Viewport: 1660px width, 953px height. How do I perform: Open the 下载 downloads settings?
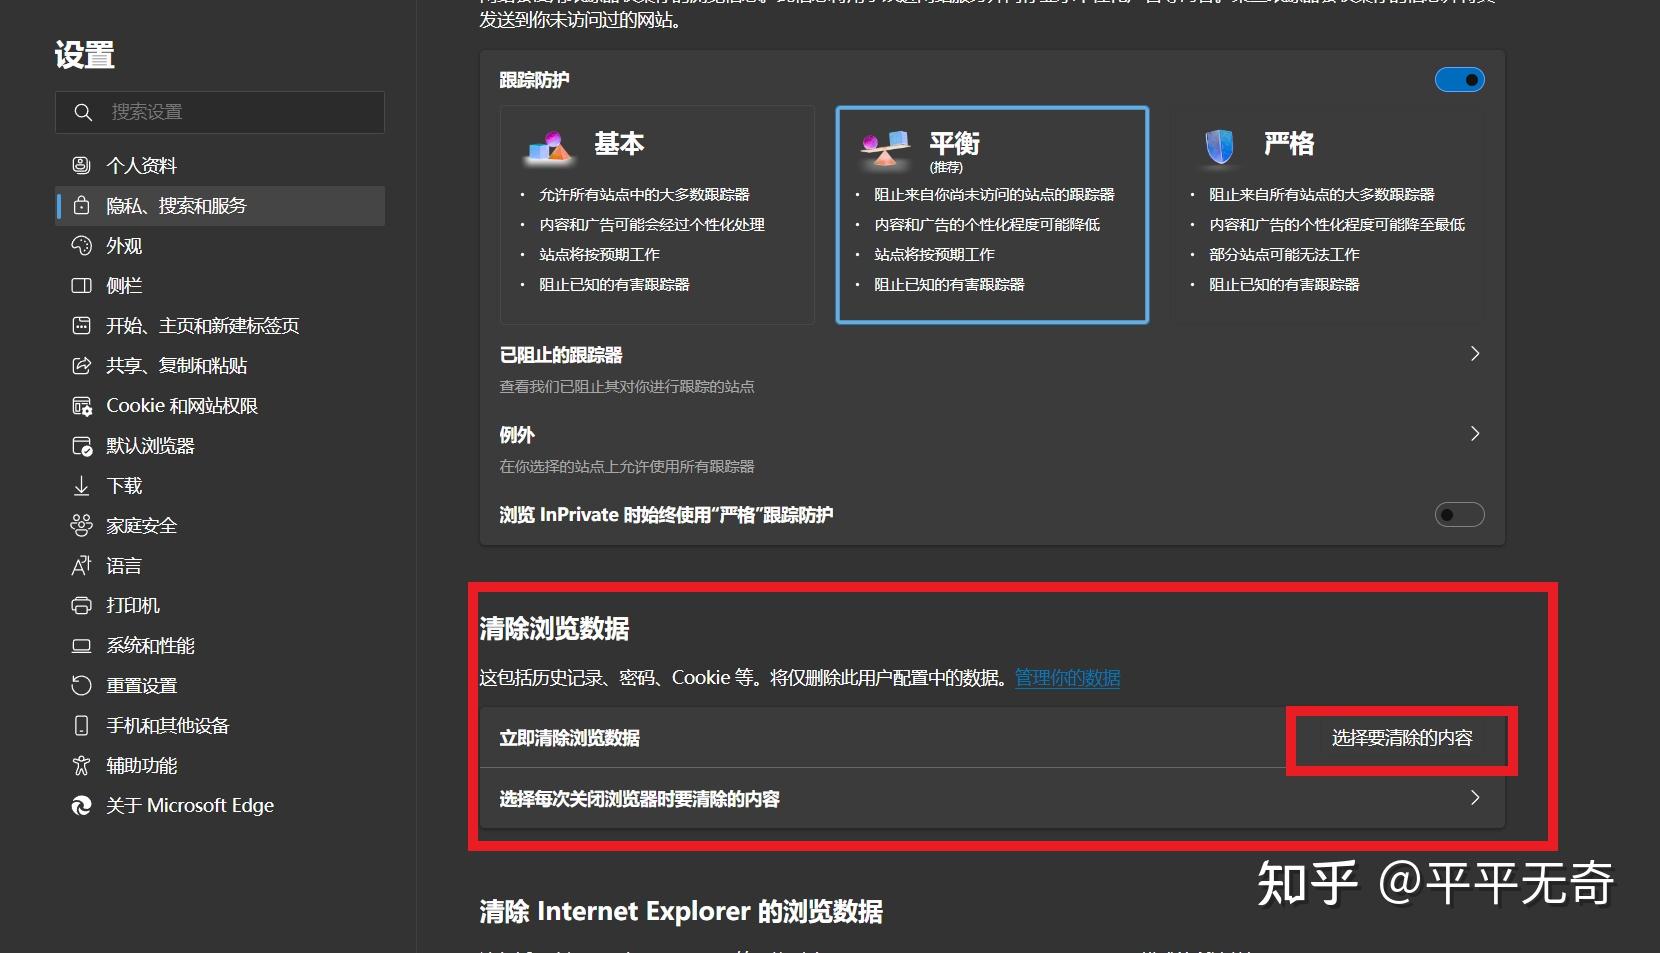(x=120, y=486)
